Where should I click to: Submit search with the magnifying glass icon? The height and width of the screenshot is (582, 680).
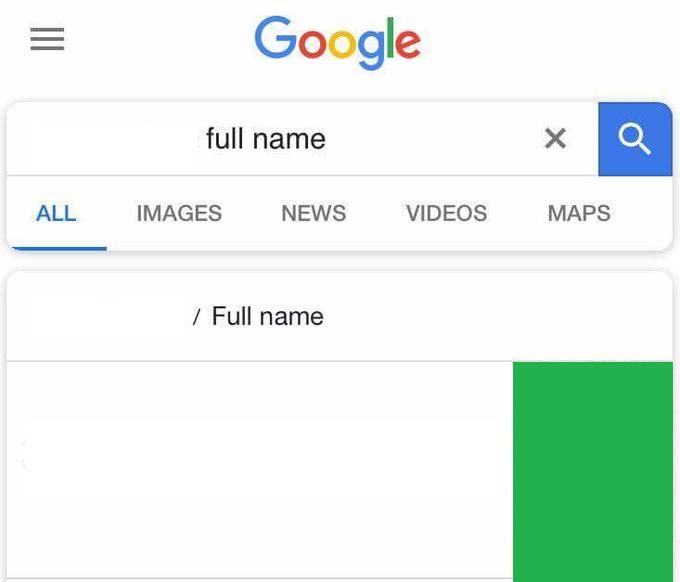pos(634,139)
